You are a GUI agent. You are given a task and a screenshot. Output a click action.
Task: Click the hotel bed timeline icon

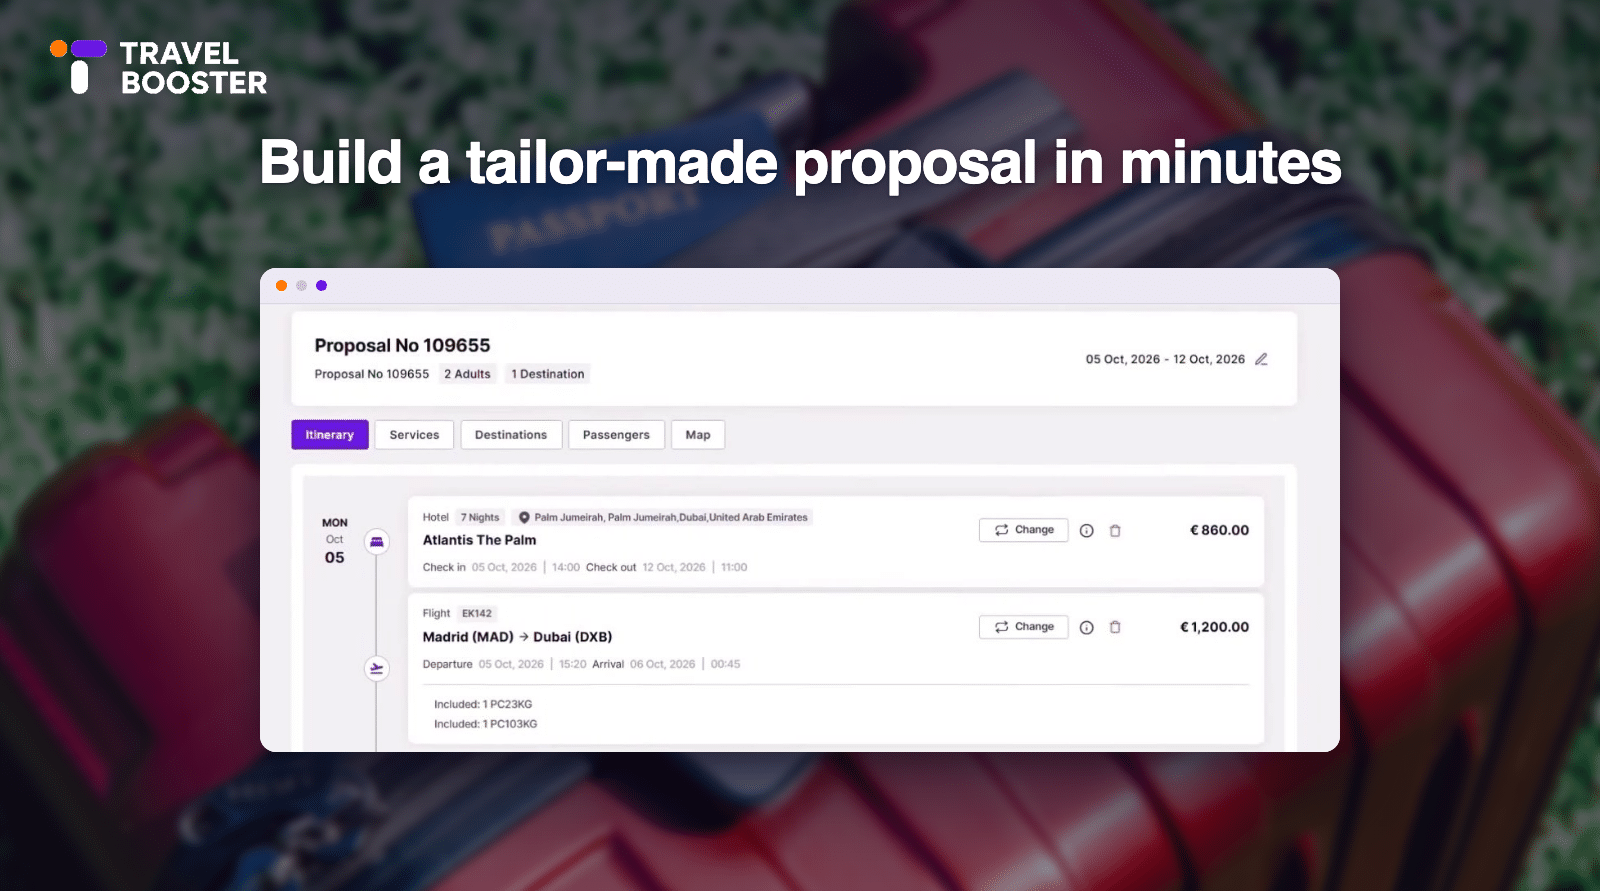(x=377, y=542)
